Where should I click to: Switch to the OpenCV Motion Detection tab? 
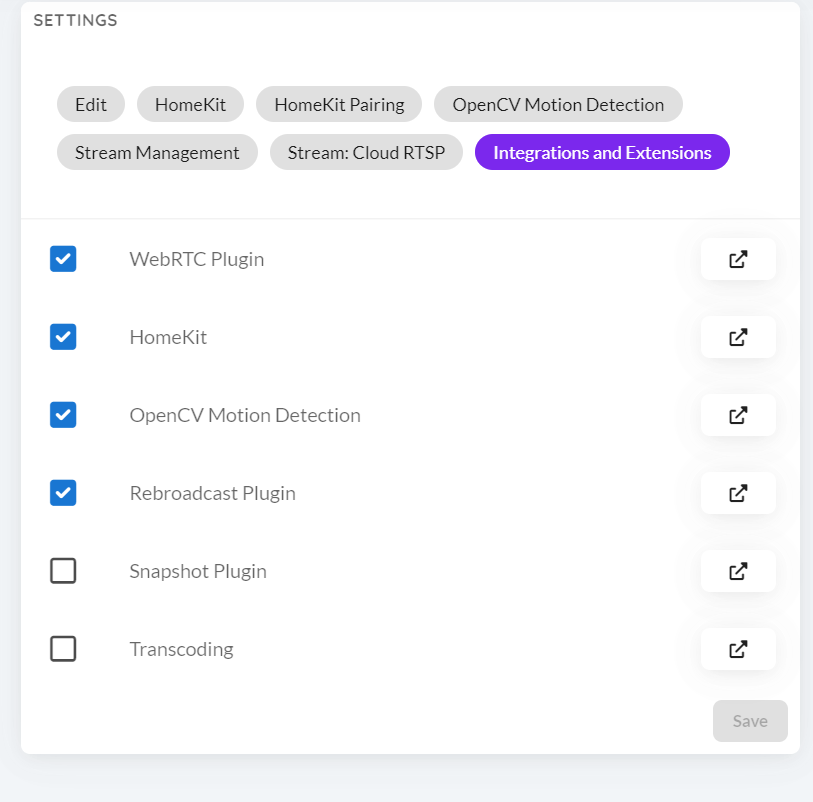[558, 104]
